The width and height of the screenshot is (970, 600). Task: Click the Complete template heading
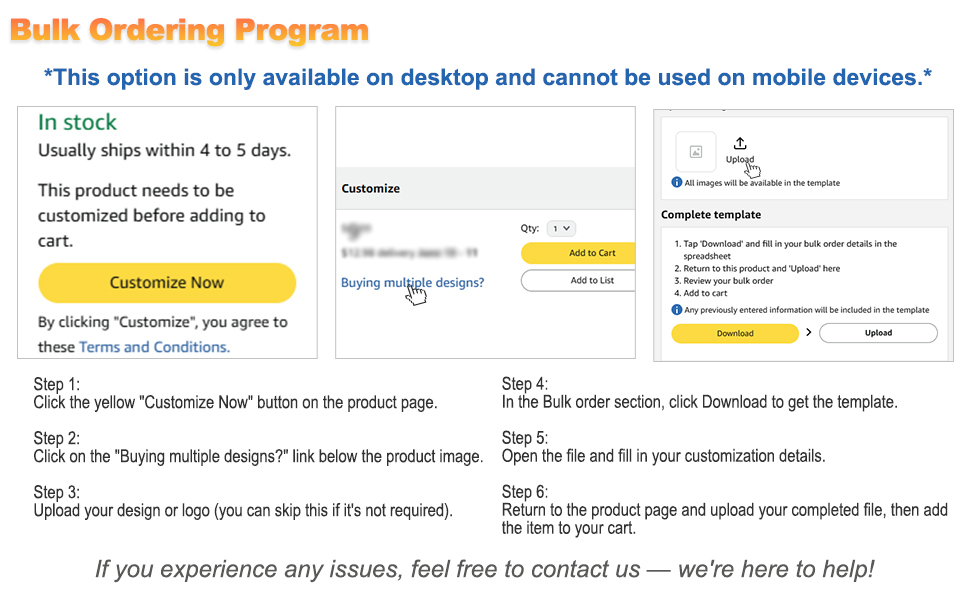tap(711, 215)
